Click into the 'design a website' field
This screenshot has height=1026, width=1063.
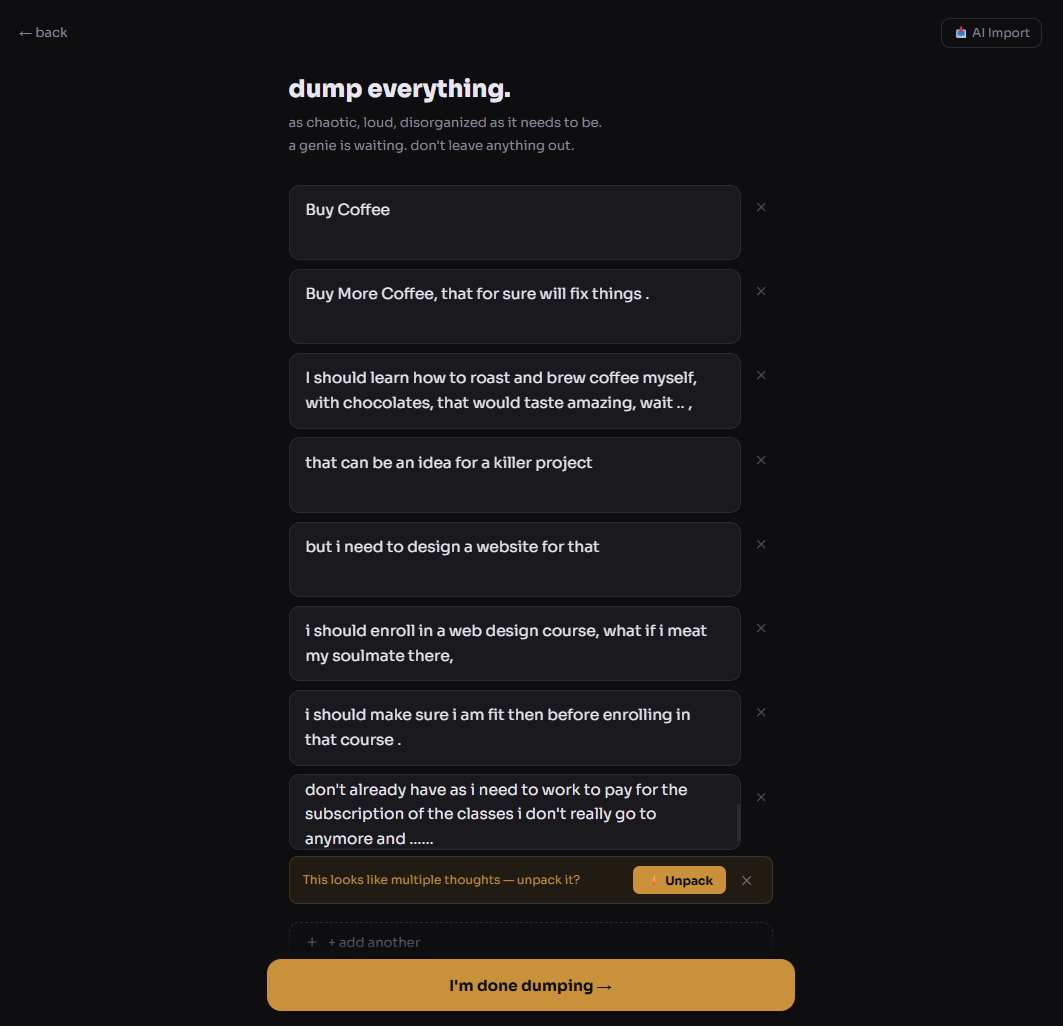[x=514, y=559]
